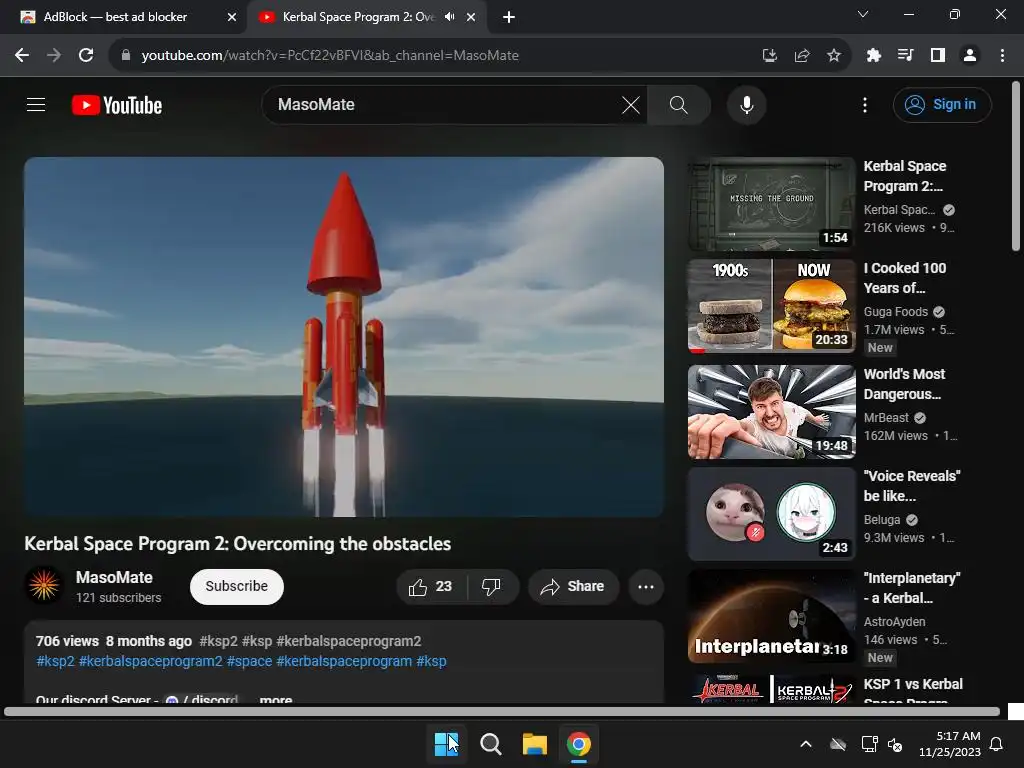The height and width of the screenshot is (768, 1024).
Task: Click the browser address bar URL
Action: tap(330, 56)
